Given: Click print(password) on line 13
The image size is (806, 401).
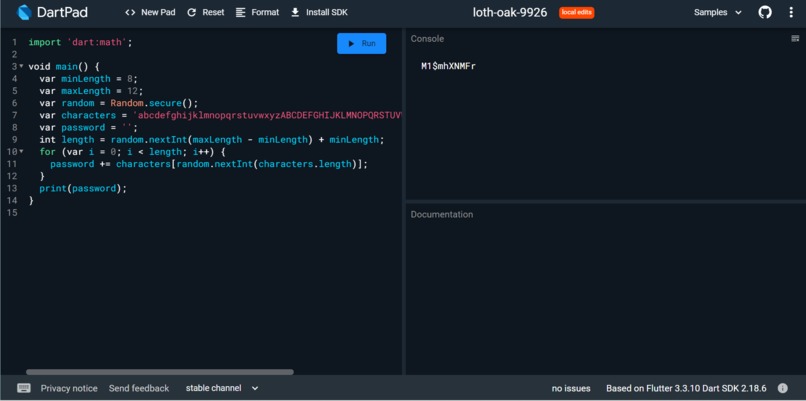Looking at the screenshot, I should [x=83, y=188].
